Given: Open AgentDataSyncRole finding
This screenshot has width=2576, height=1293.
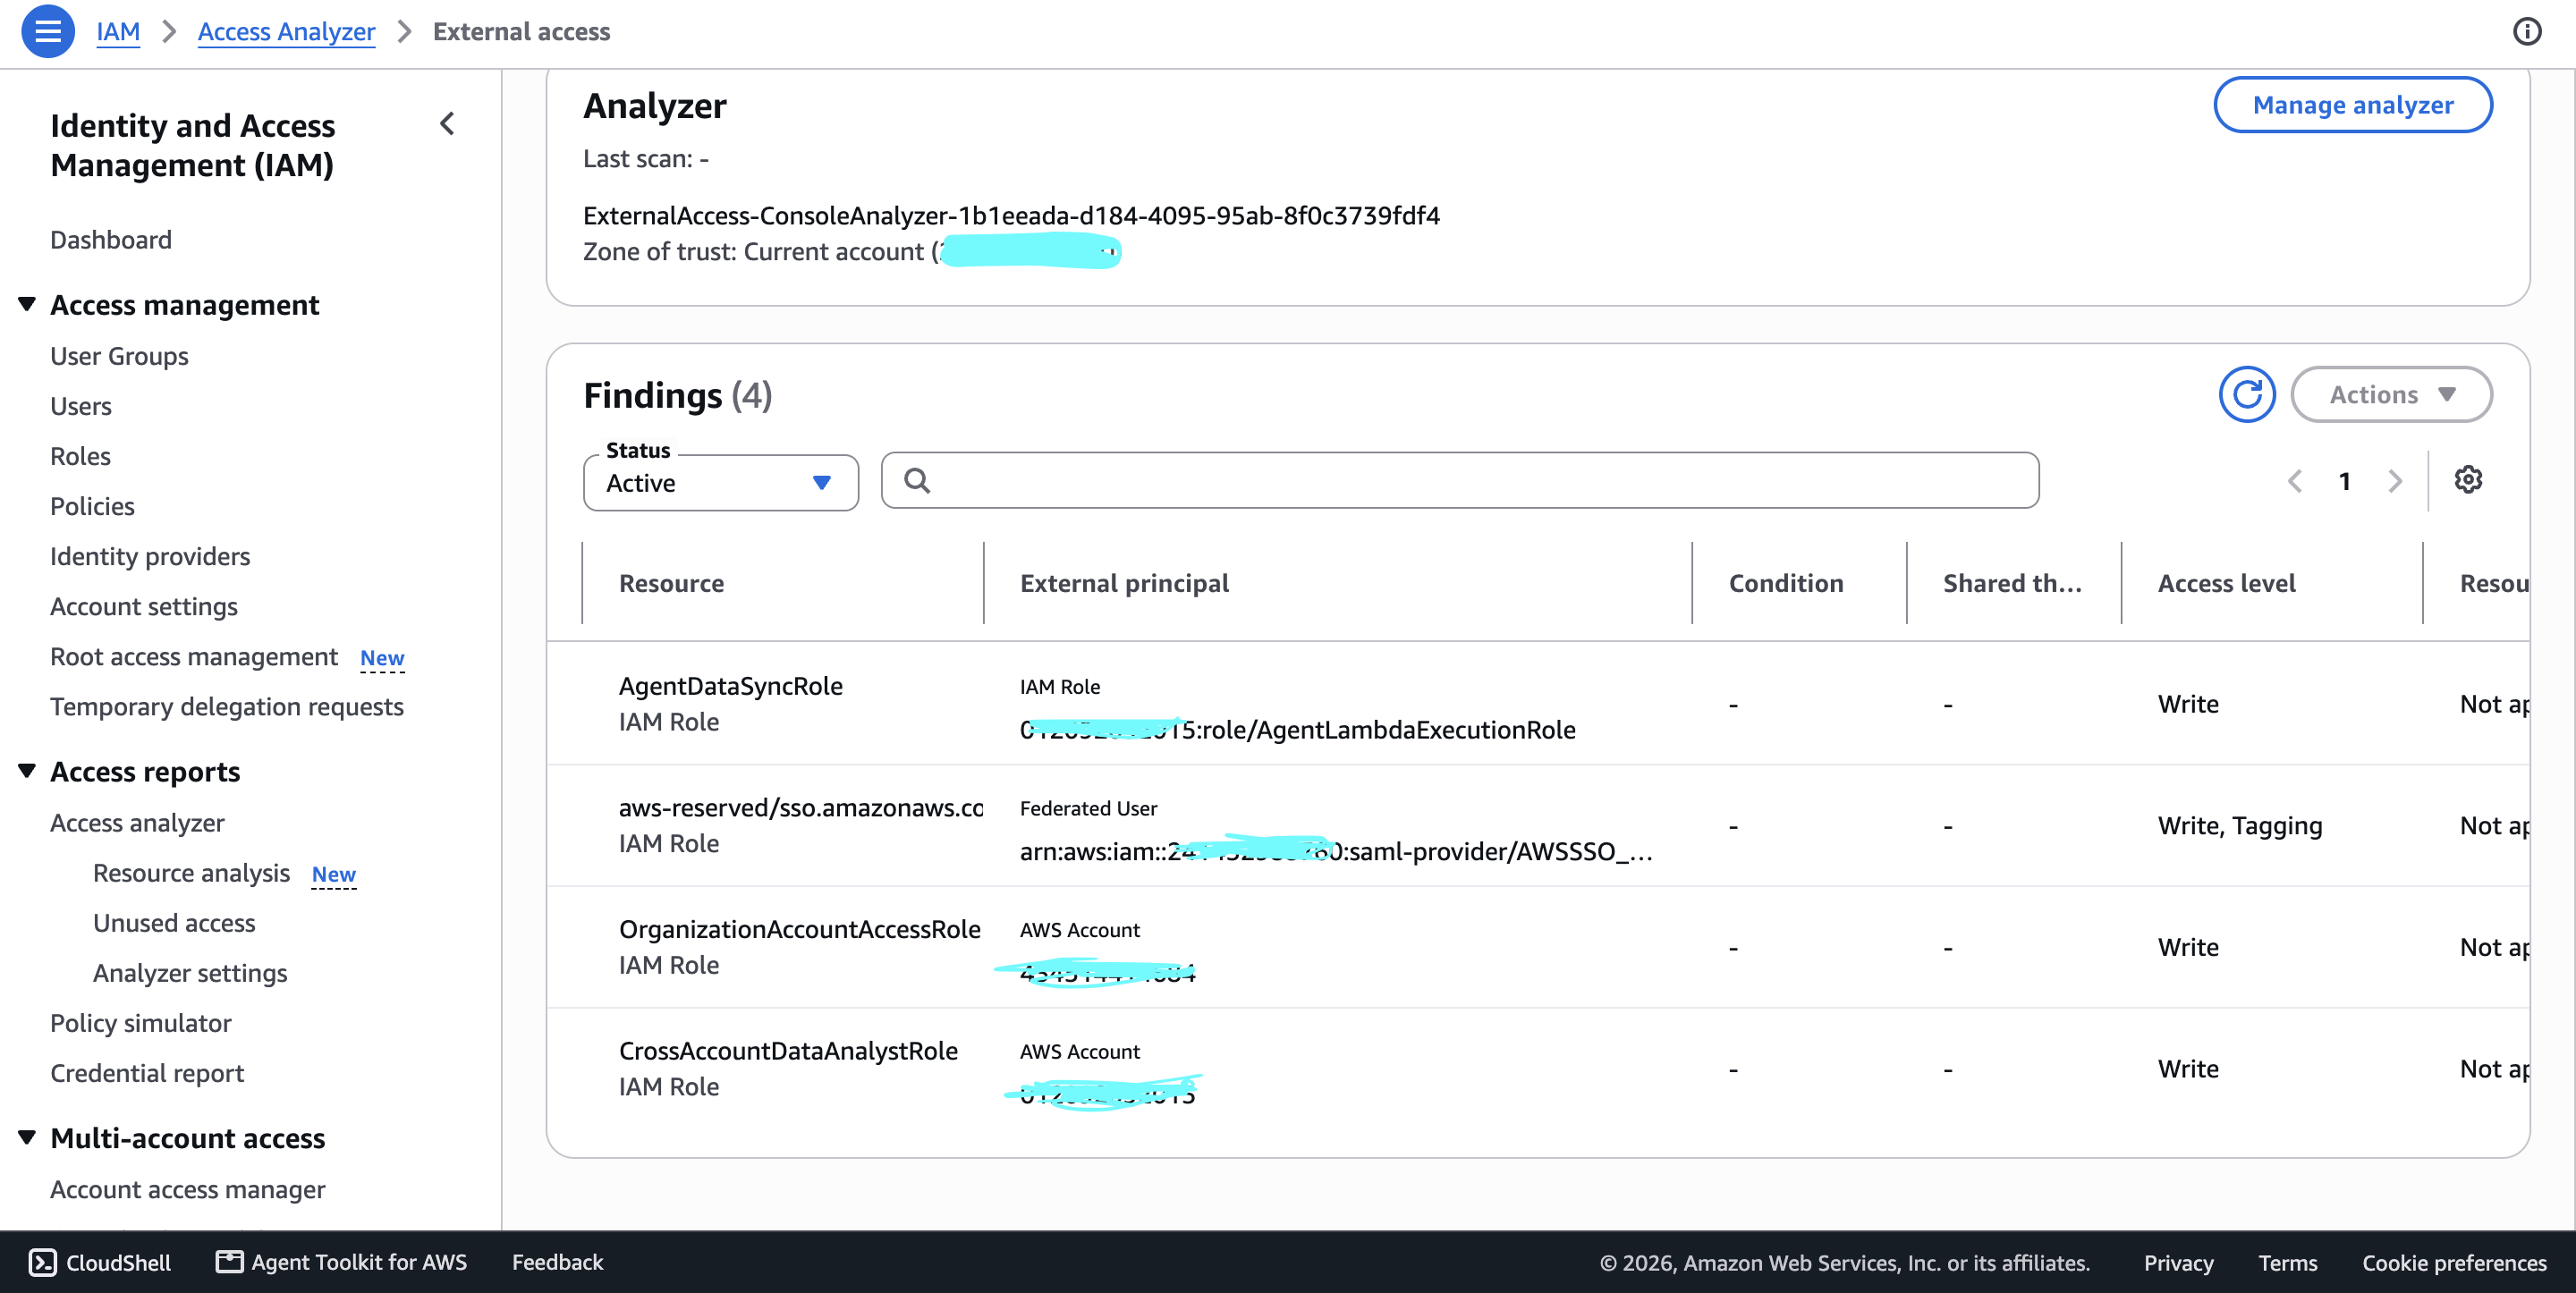Looking at the screenshot, I should pos(730,686).
